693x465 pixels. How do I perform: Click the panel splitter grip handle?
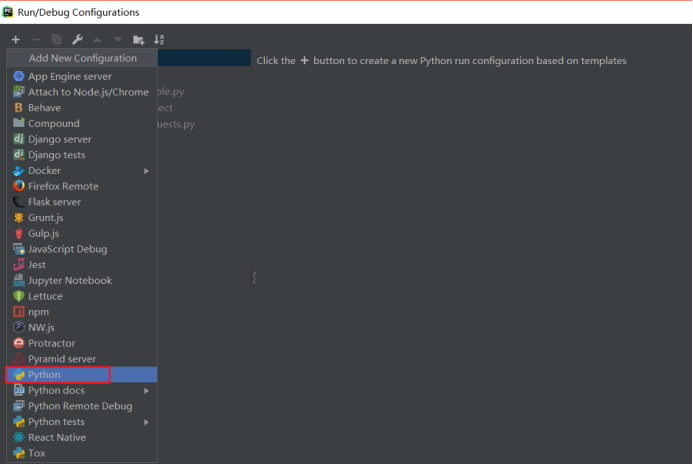[254, 278]
